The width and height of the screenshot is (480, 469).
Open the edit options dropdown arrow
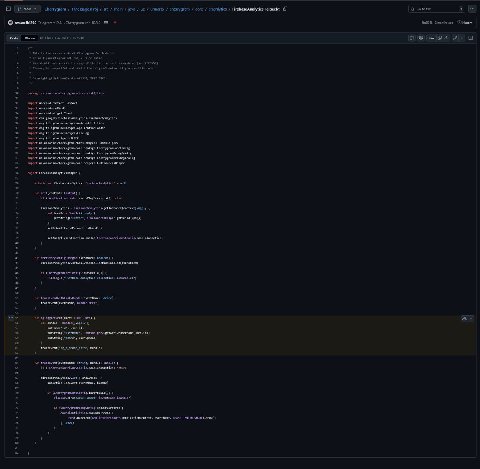462,38
